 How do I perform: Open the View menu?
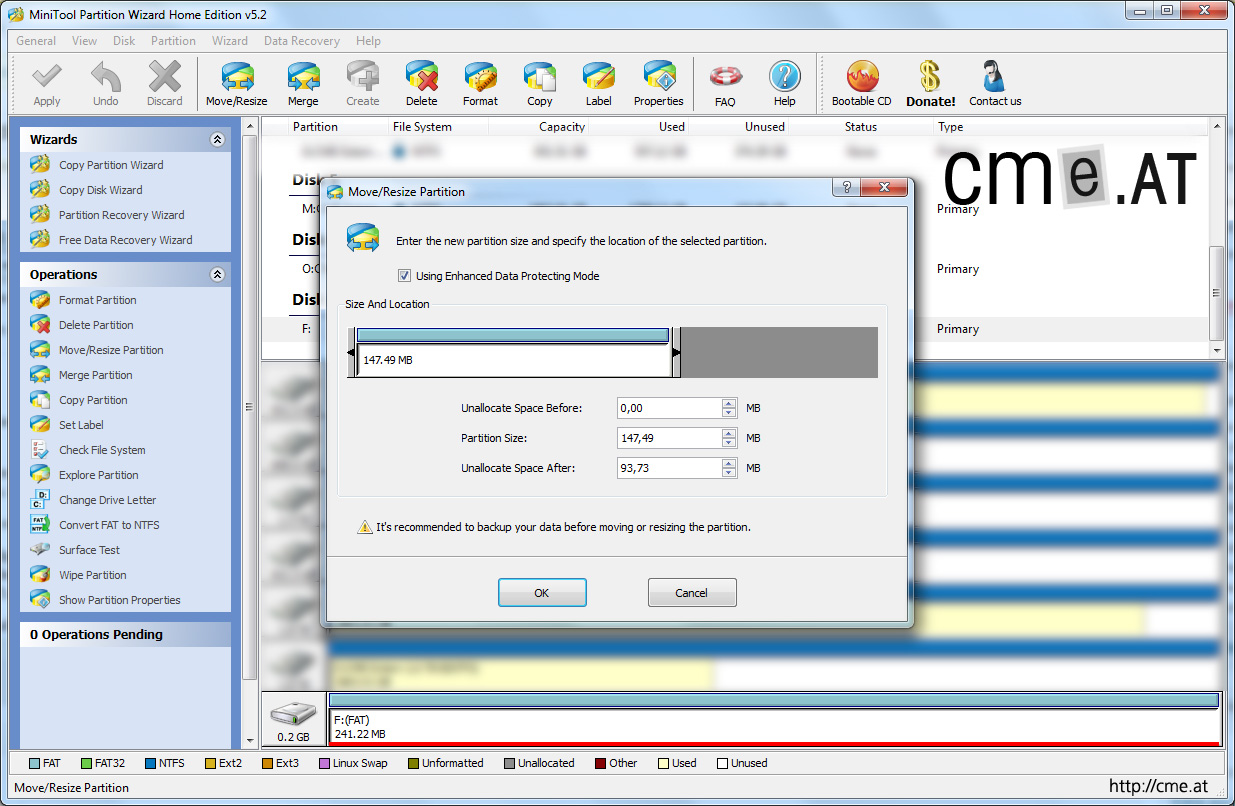(85, 41)
